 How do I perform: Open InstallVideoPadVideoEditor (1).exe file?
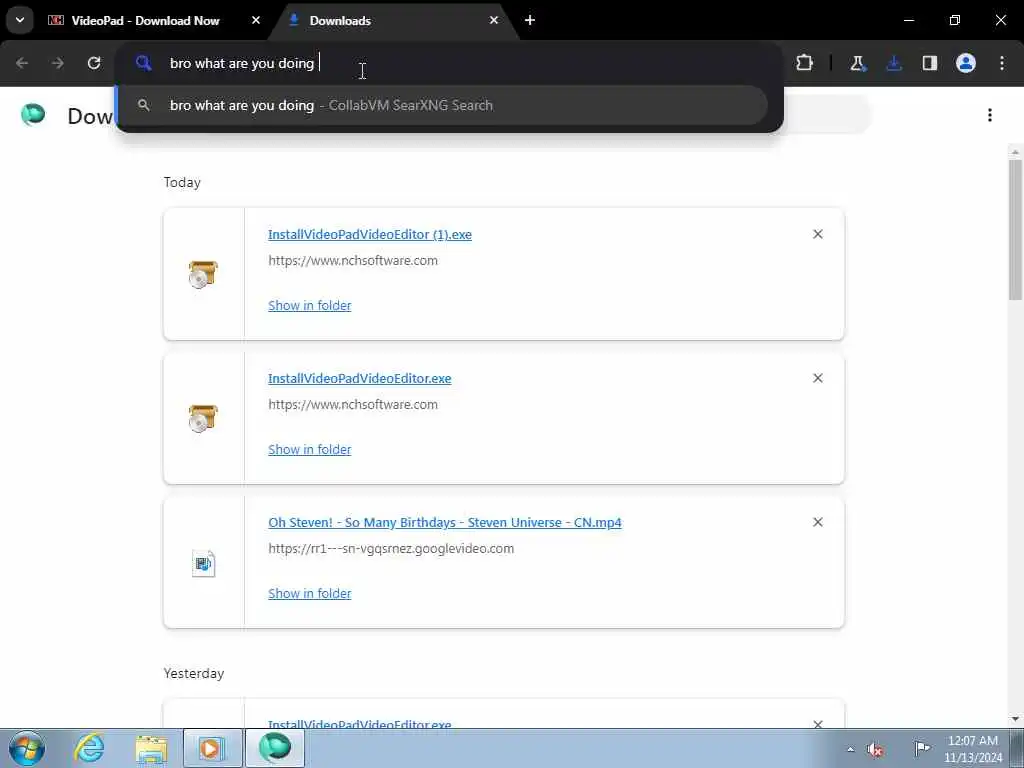pos(370,234)
